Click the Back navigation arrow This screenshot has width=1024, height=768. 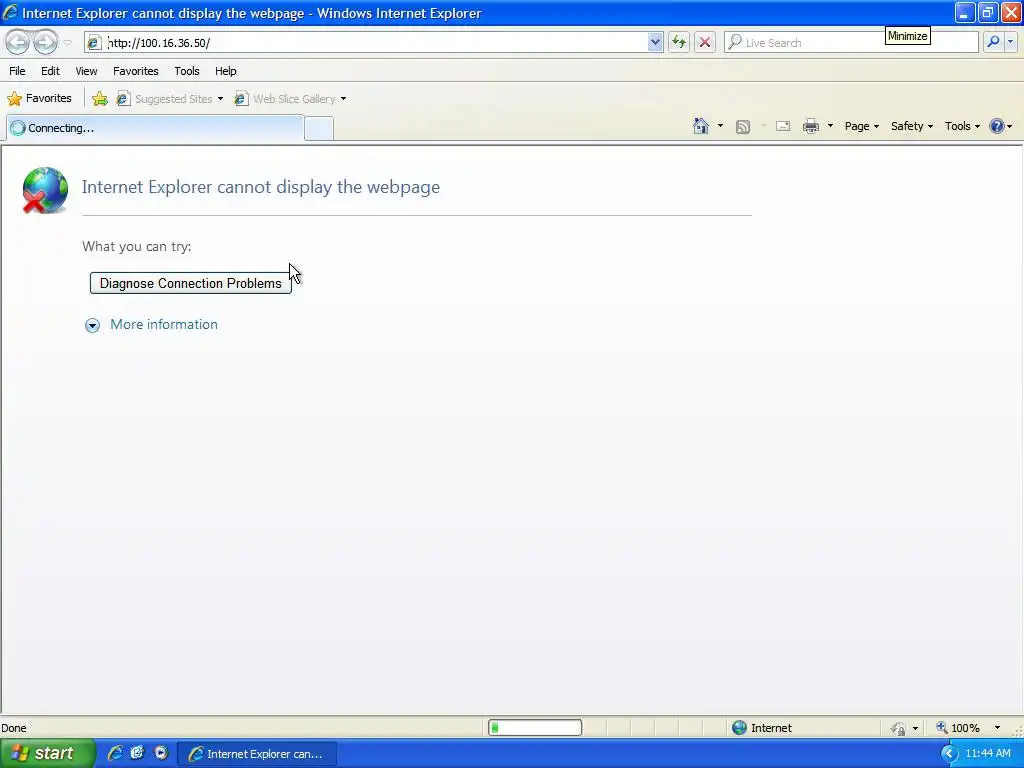(x=18, y=42)
